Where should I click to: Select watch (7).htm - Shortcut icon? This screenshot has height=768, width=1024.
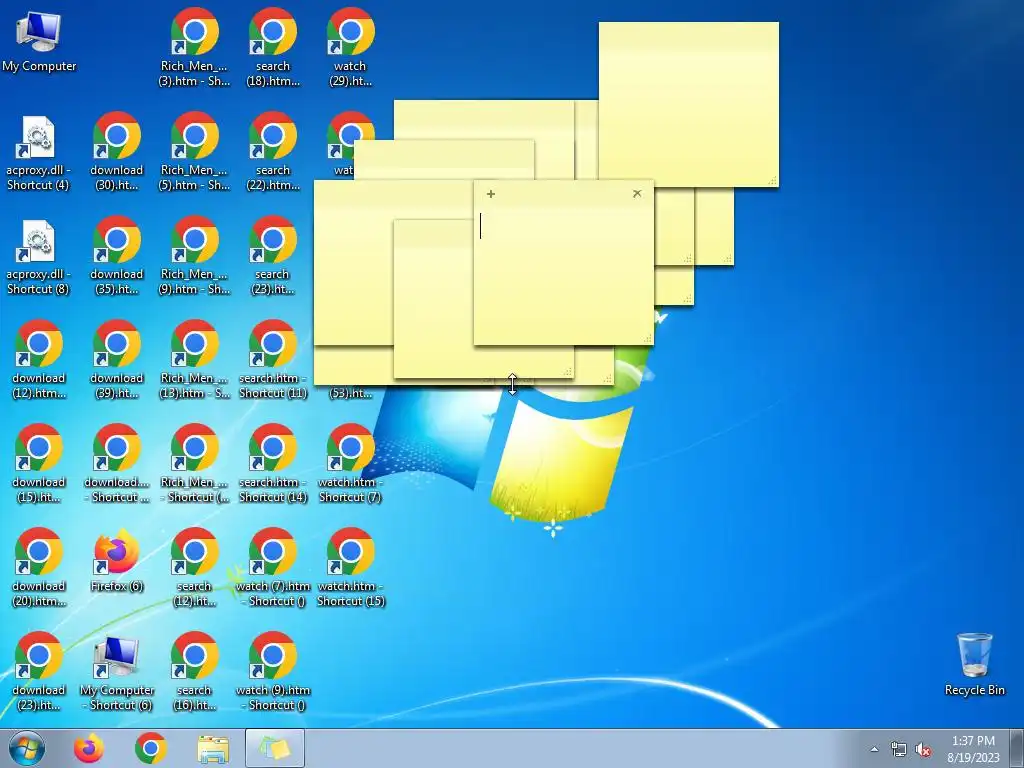point(273,568)
